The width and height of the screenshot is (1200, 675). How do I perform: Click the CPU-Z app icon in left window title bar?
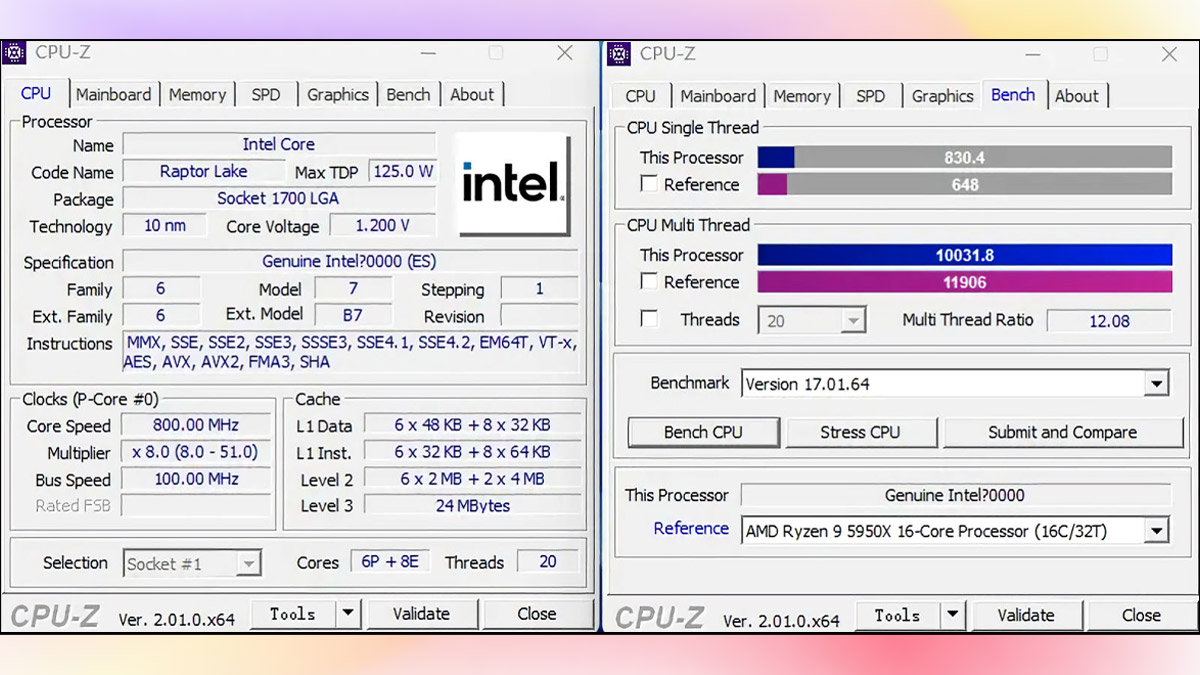(x=14, y=52)
